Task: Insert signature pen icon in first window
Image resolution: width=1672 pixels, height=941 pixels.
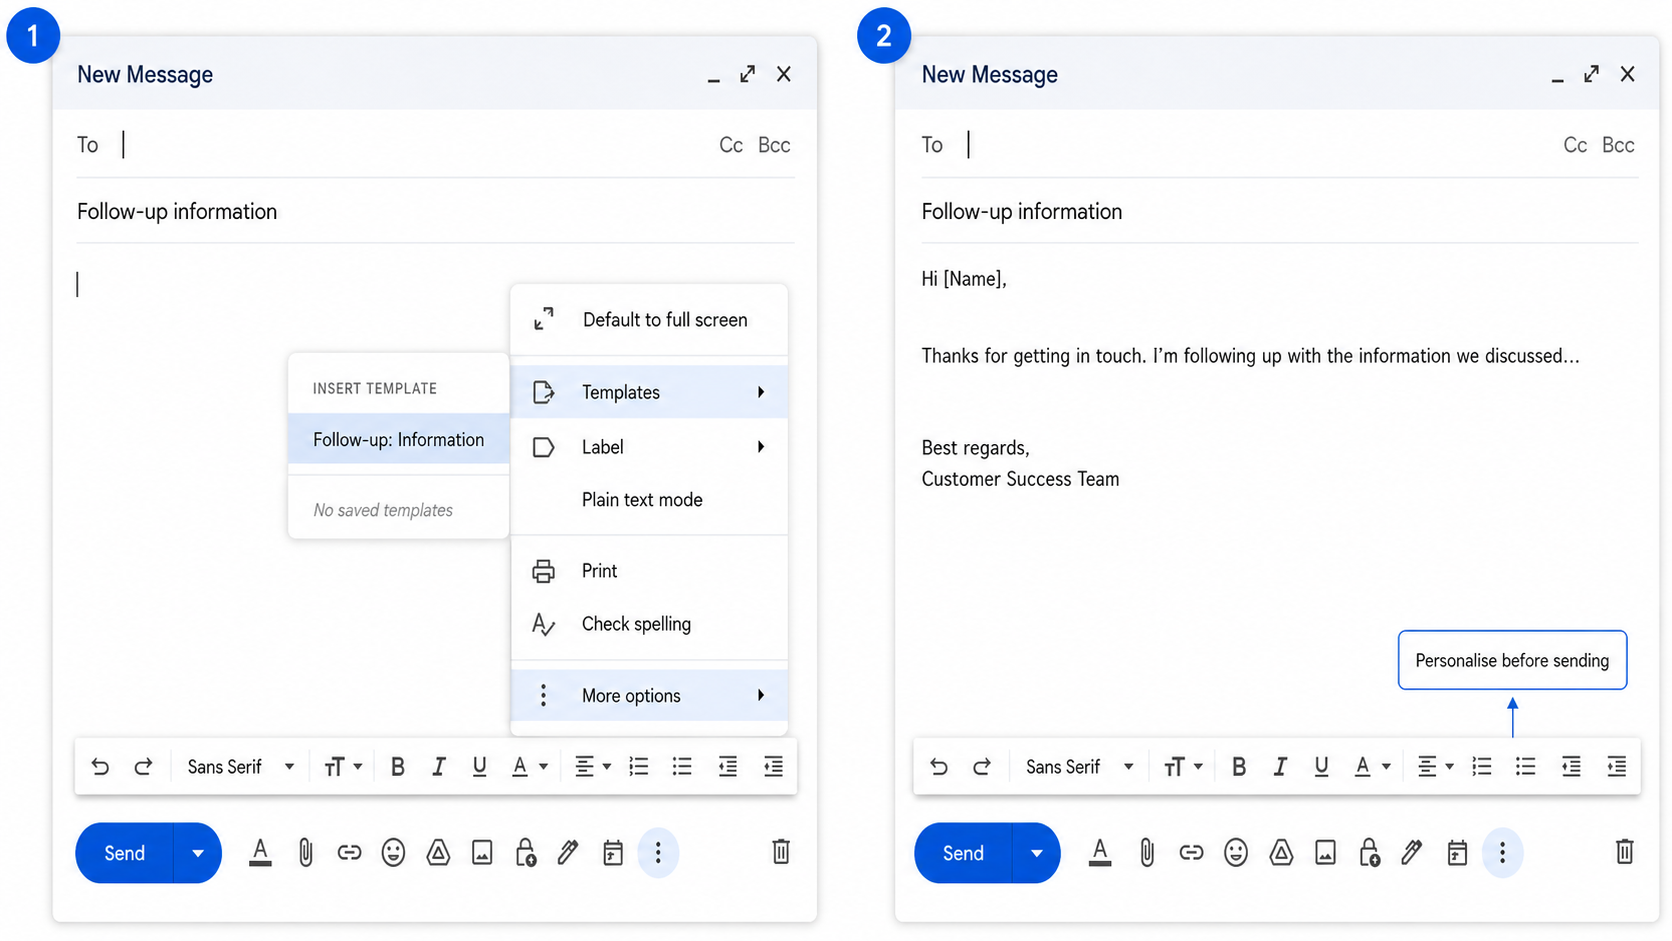Action: pos(568,853)
